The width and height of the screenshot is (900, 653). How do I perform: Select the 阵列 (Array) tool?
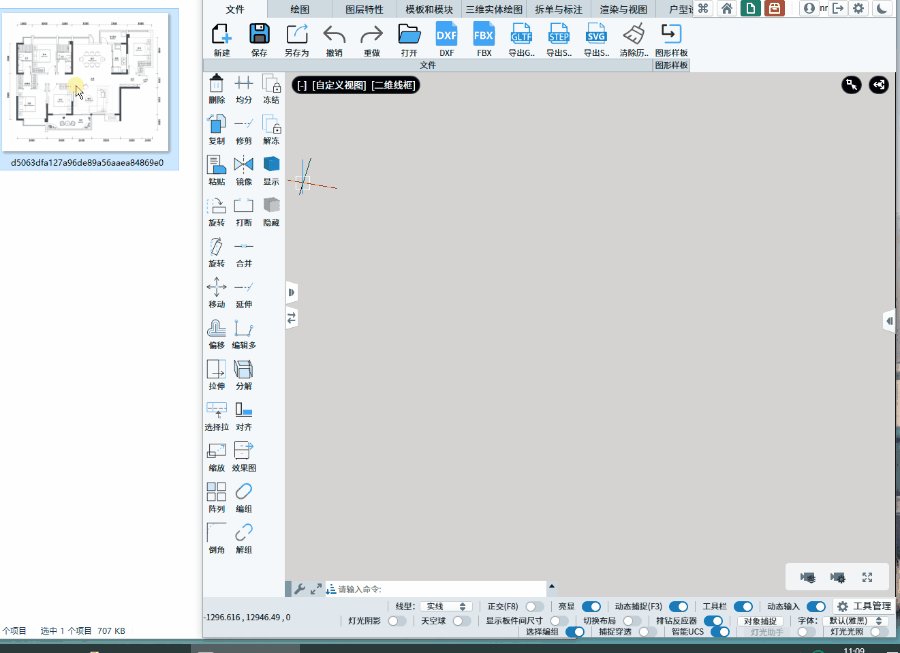coord(216,492)
